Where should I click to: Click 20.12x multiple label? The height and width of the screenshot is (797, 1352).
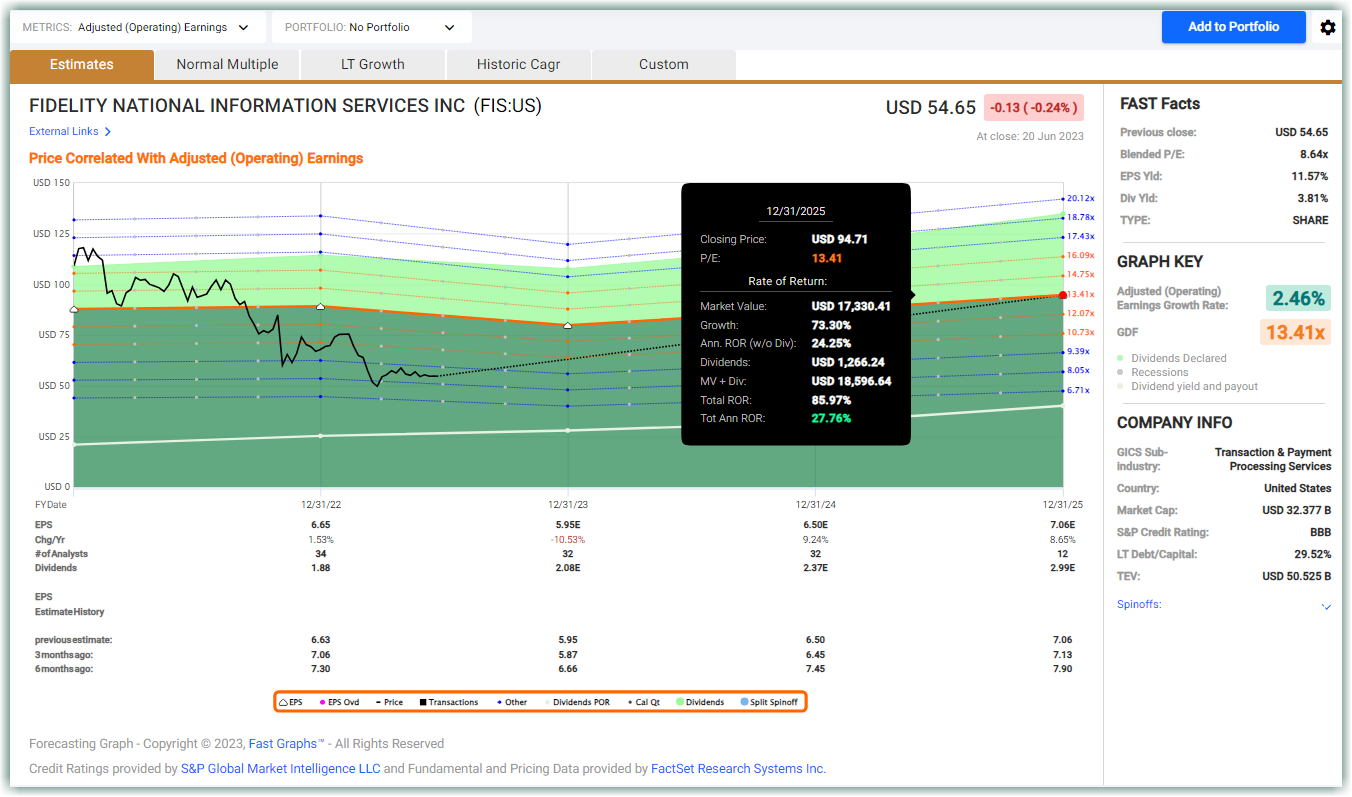point(1080,198)
